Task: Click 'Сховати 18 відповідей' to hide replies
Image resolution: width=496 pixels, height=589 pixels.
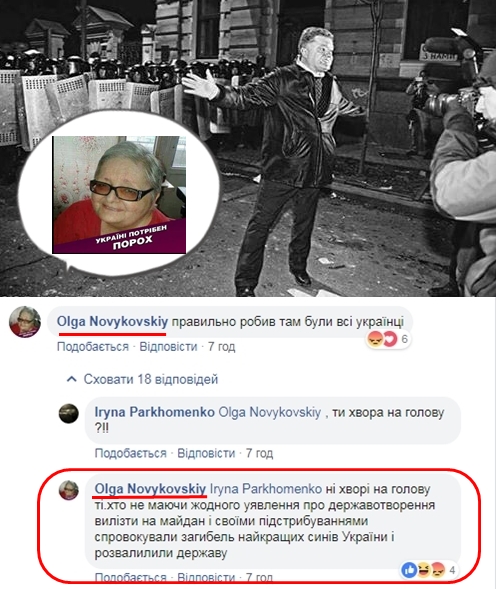Action: click(151, 379)
